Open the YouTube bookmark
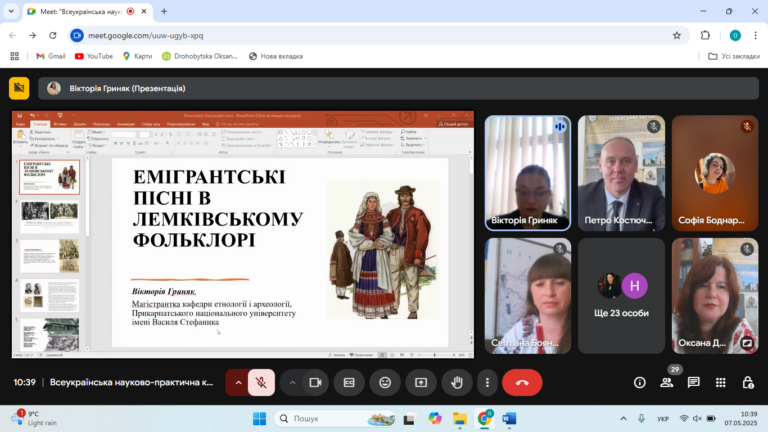 94,56
